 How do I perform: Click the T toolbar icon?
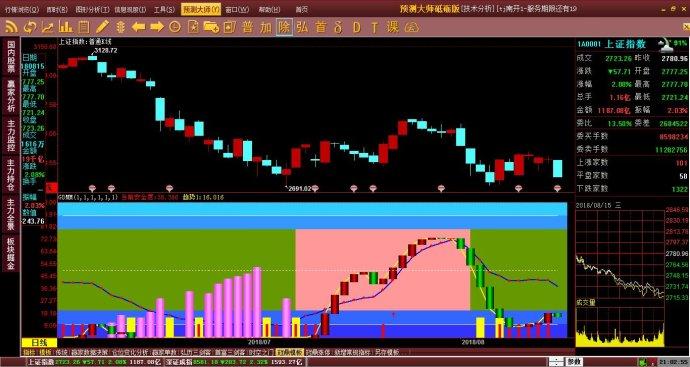(374, 27)
